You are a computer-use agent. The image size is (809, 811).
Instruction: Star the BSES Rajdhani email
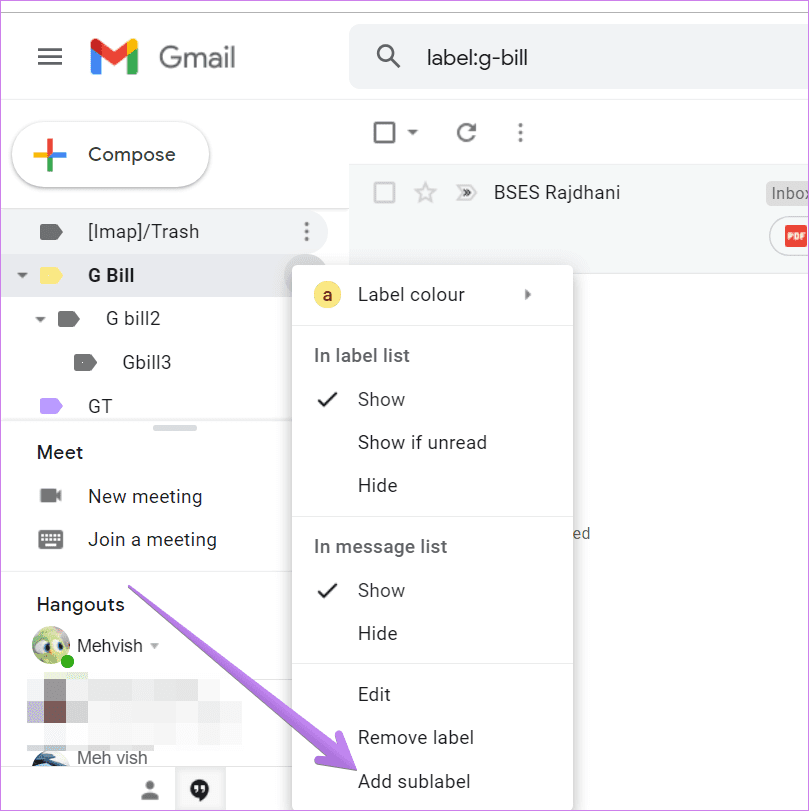point(425,193)
